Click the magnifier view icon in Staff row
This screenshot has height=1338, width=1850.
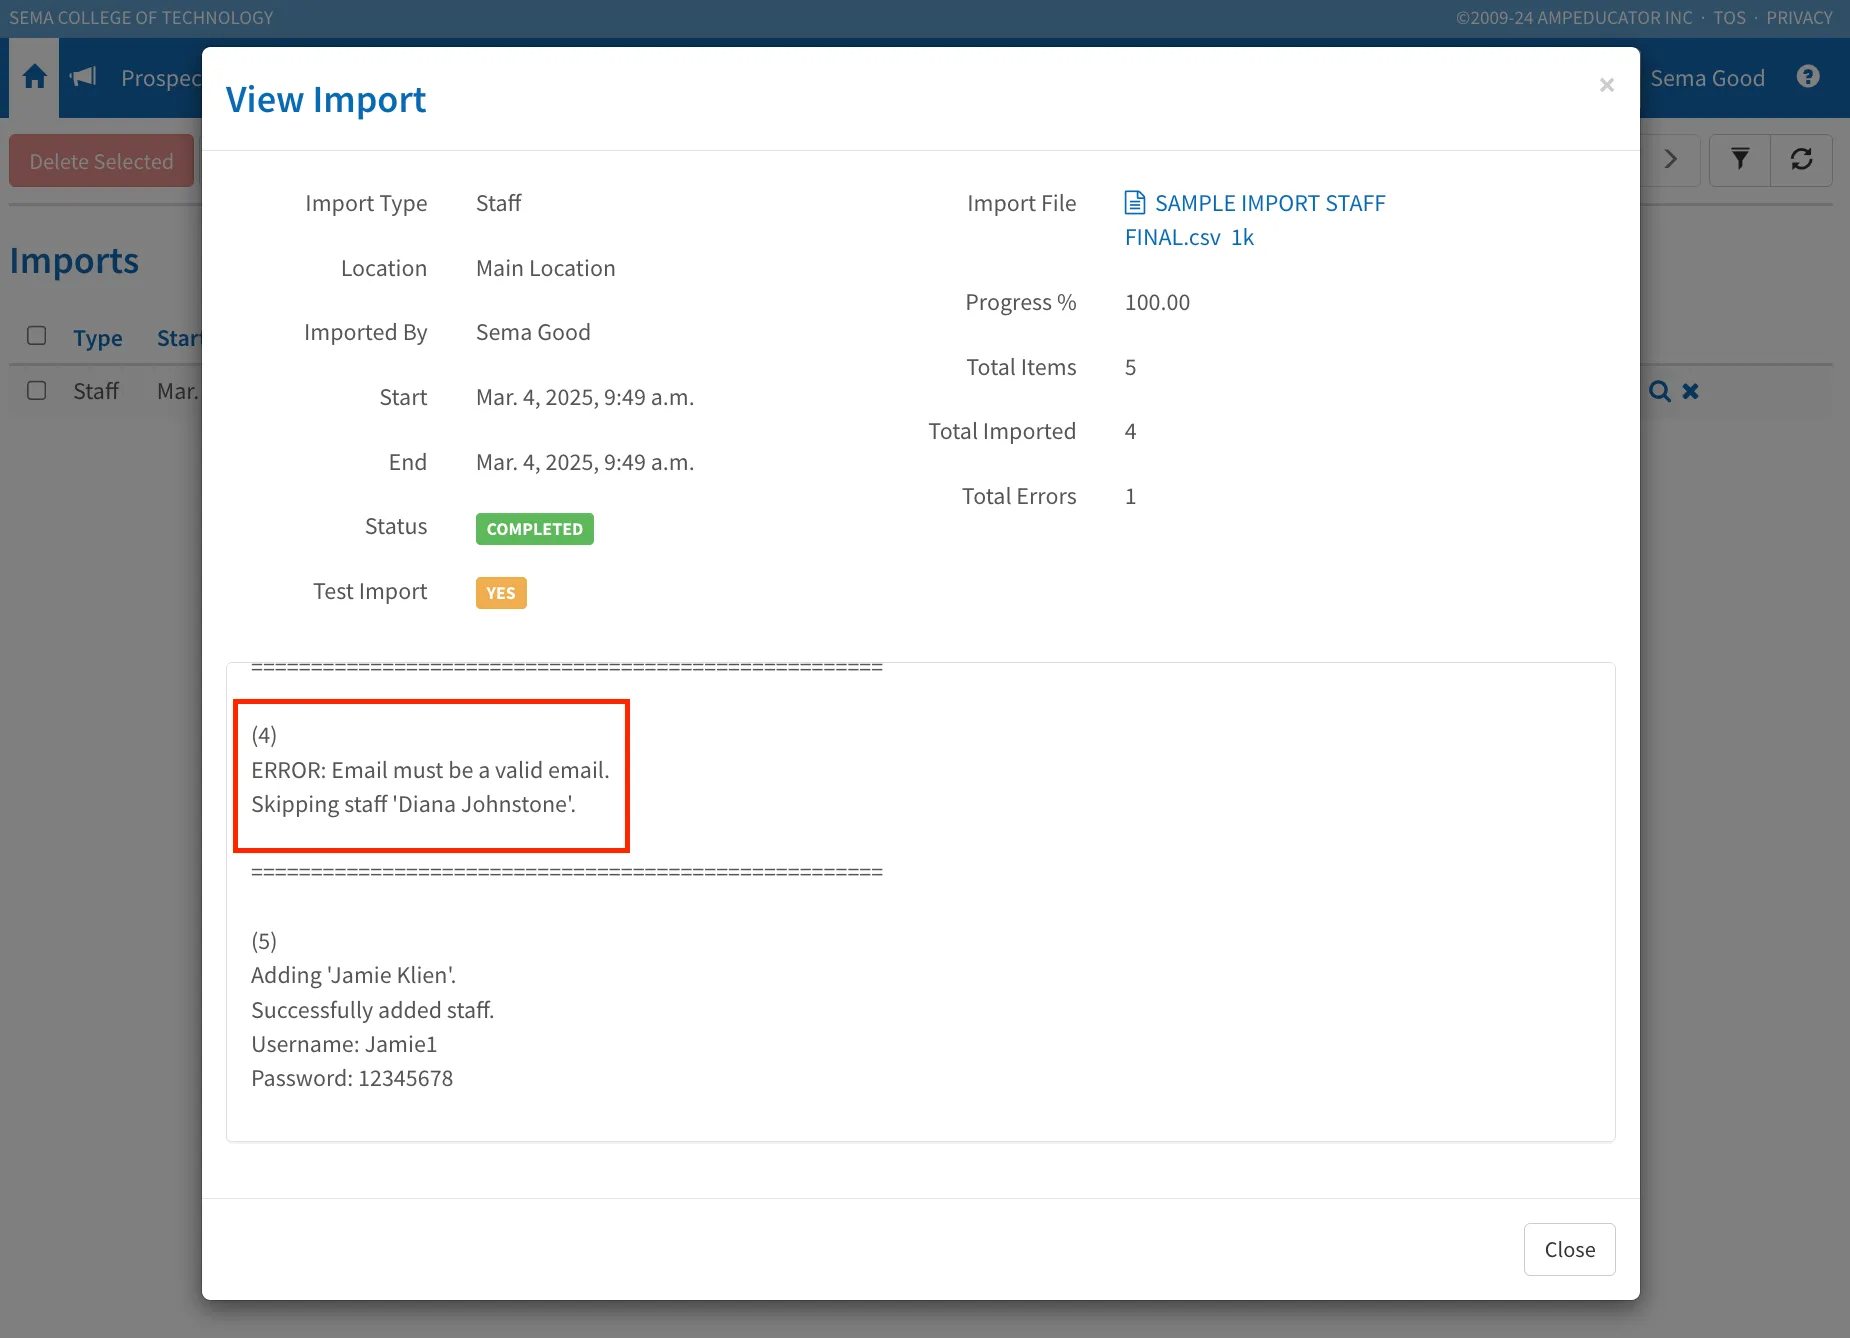pos(1660,391)
